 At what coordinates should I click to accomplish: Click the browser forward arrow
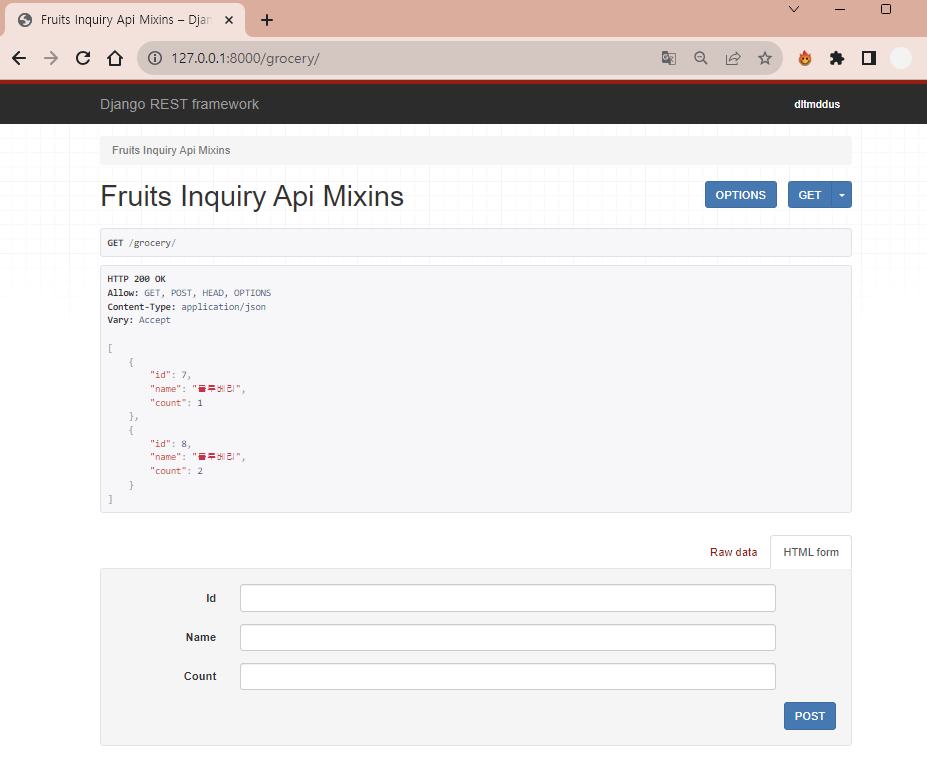click(x=51, y=58)
